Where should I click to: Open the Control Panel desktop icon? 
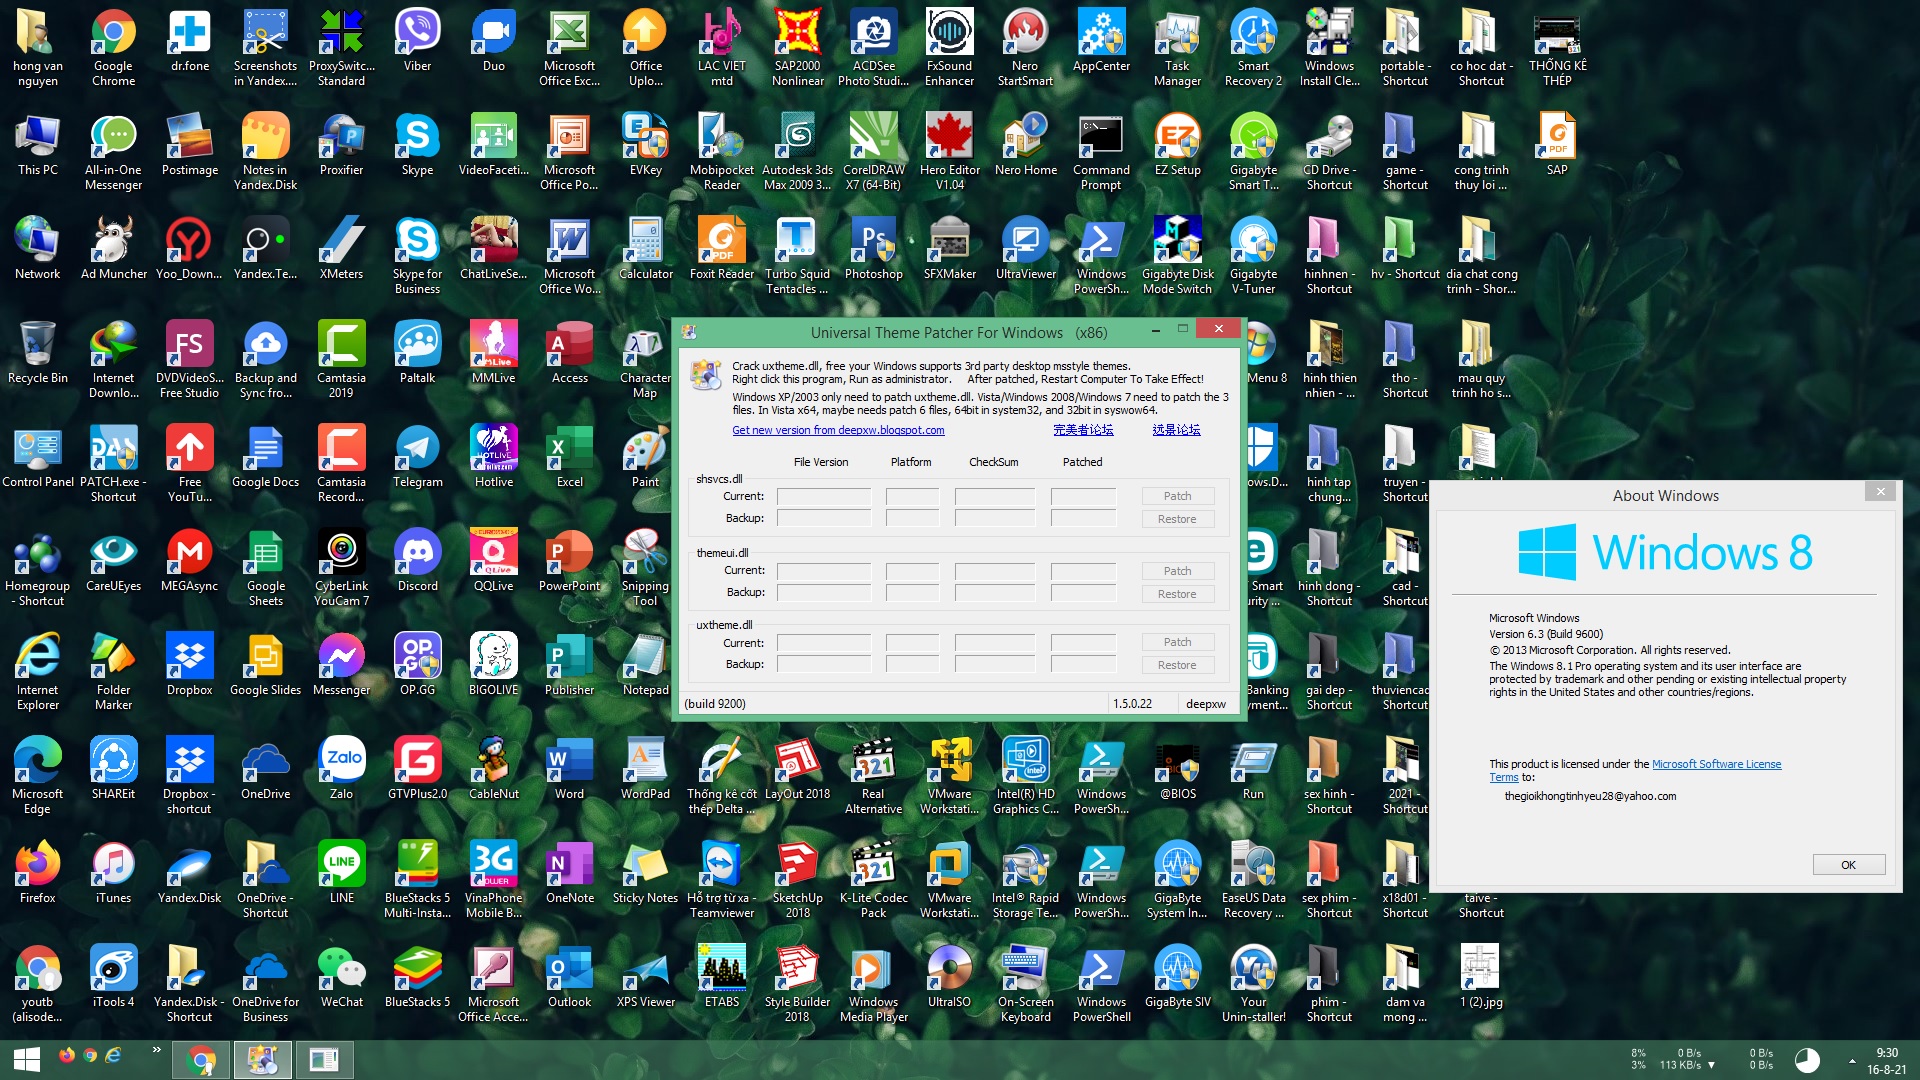pos(37,456)
